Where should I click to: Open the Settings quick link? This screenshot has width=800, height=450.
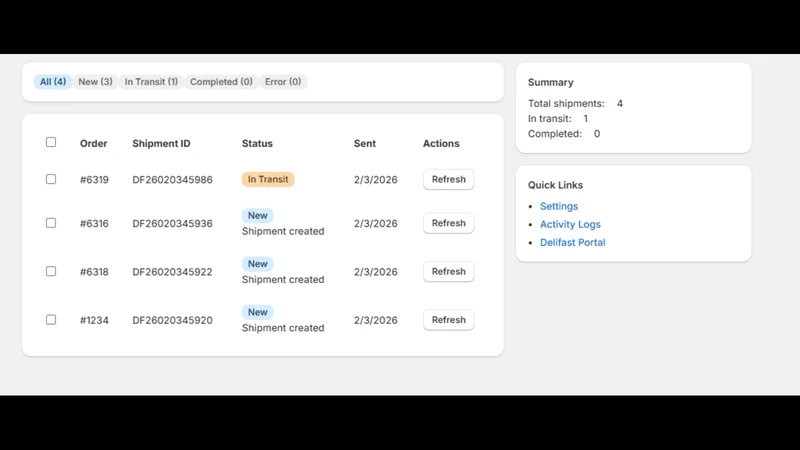(x=559, y=206)
